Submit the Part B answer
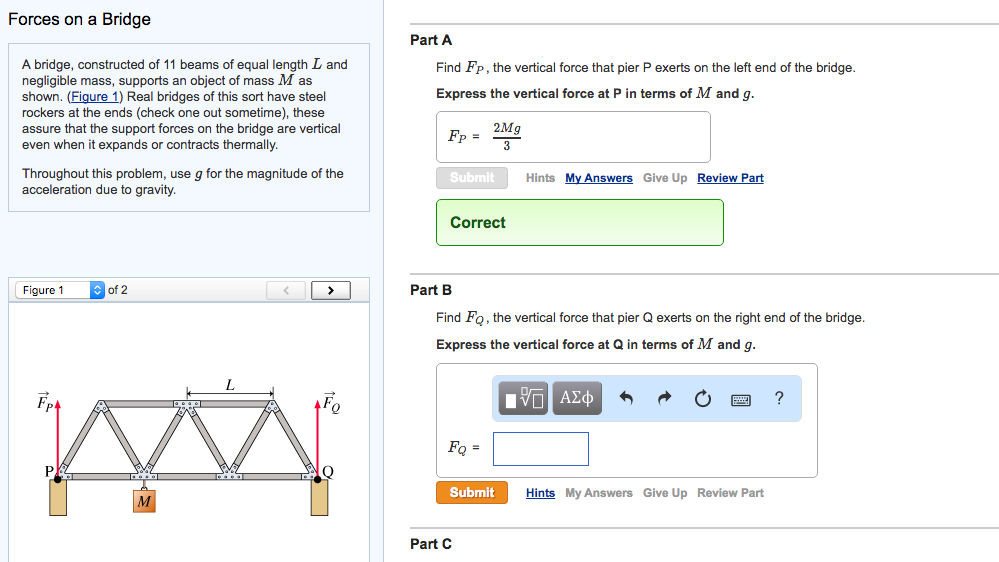The image size is (999, 562). tap(471, 493)
